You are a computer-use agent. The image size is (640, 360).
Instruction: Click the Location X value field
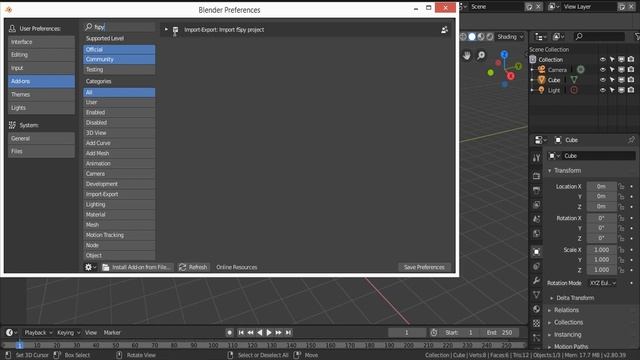pyautogui.click(x=602, y=187)
